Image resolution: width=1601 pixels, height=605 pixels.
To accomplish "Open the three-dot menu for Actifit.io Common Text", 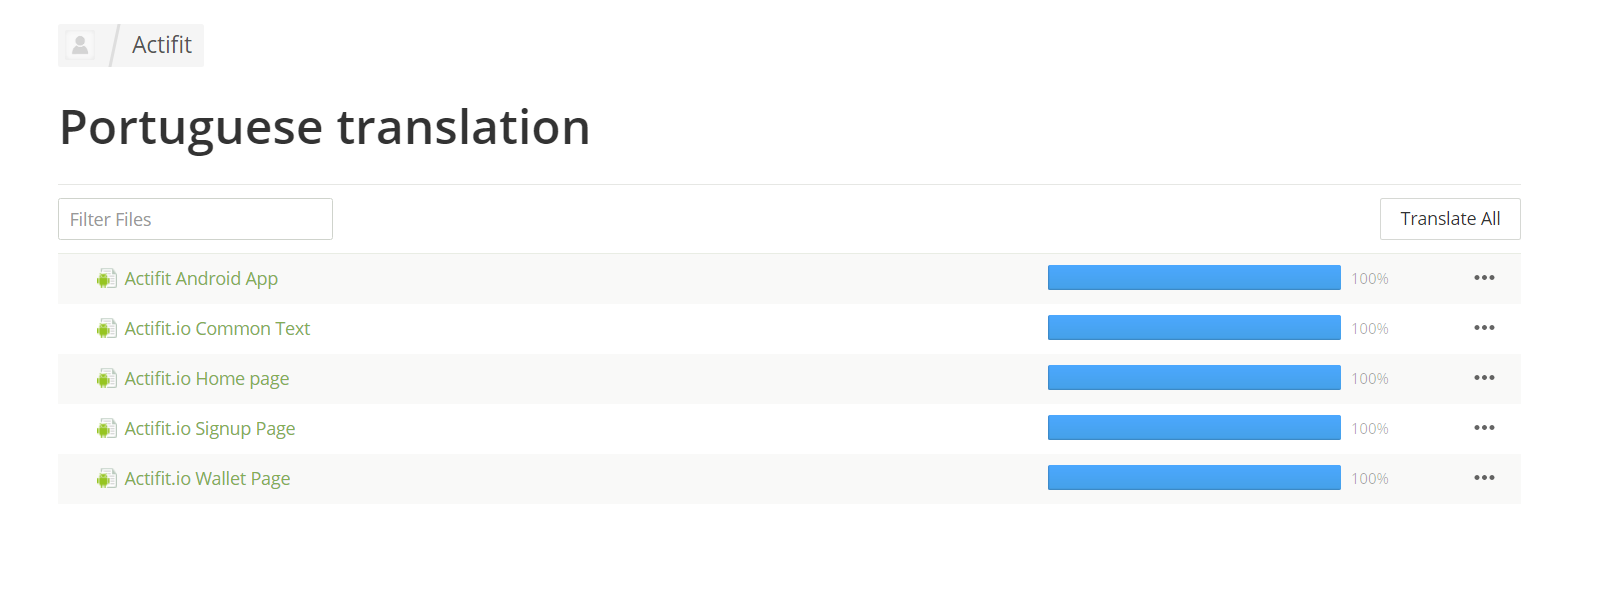I will [1484, 328].
